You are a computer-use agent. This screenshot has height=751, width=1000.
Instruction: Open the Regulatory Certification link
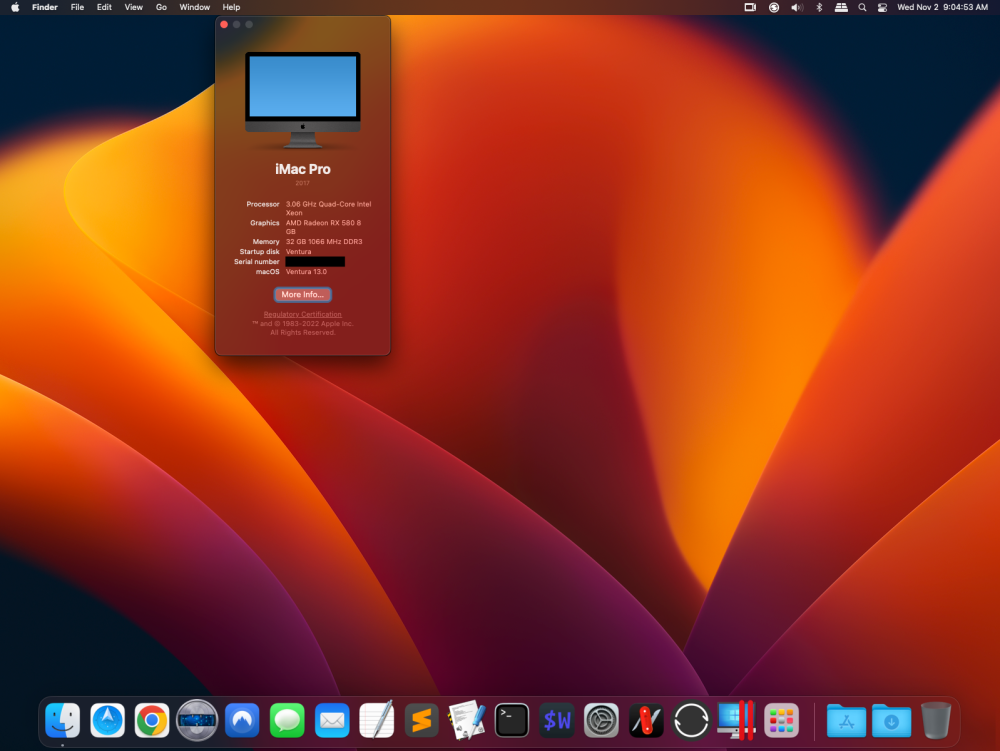coord(303,314)
